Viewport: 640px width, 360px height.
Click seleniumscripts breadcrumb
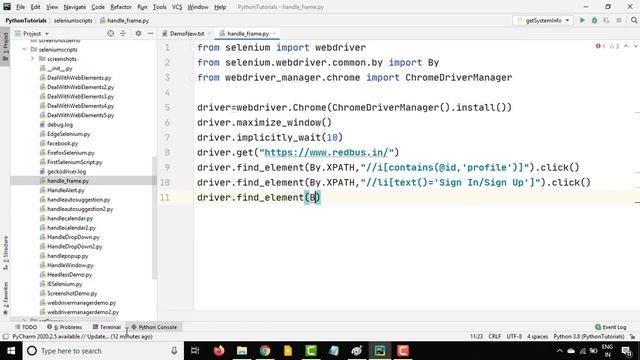[x=73, y=20]
